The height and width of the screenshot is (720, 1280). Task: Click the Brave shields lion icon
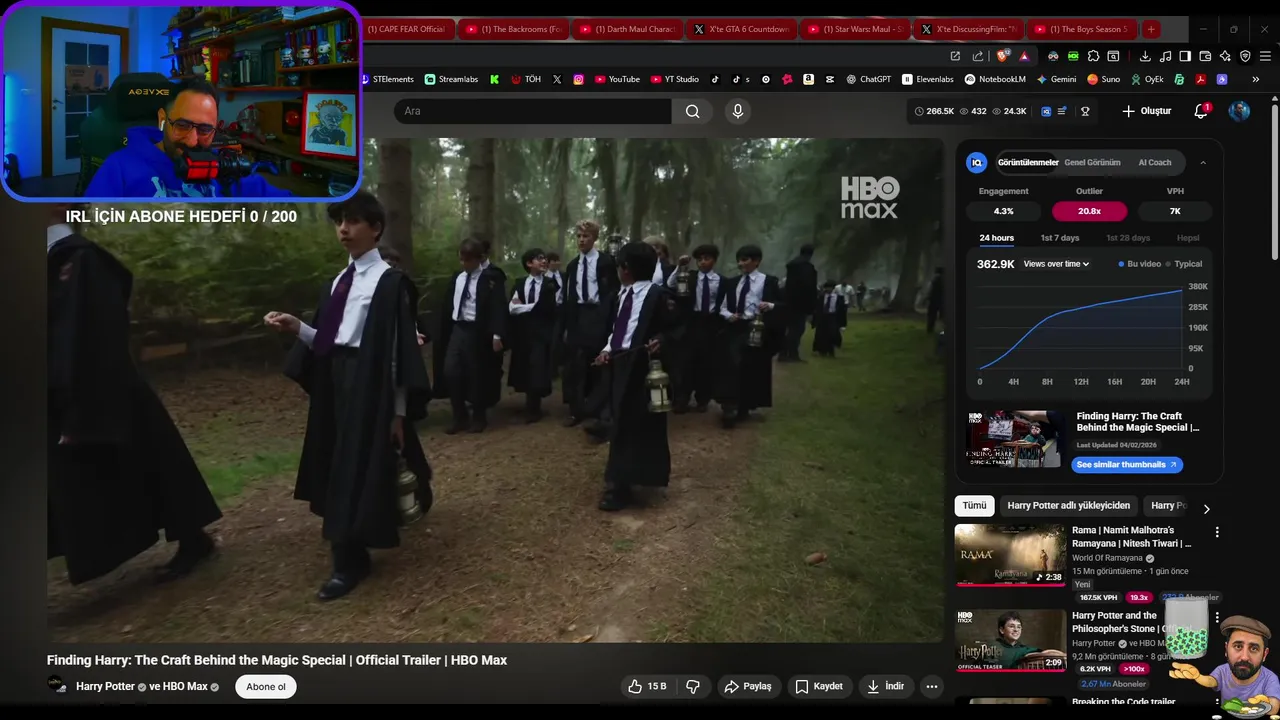(x=1003, y=56)
